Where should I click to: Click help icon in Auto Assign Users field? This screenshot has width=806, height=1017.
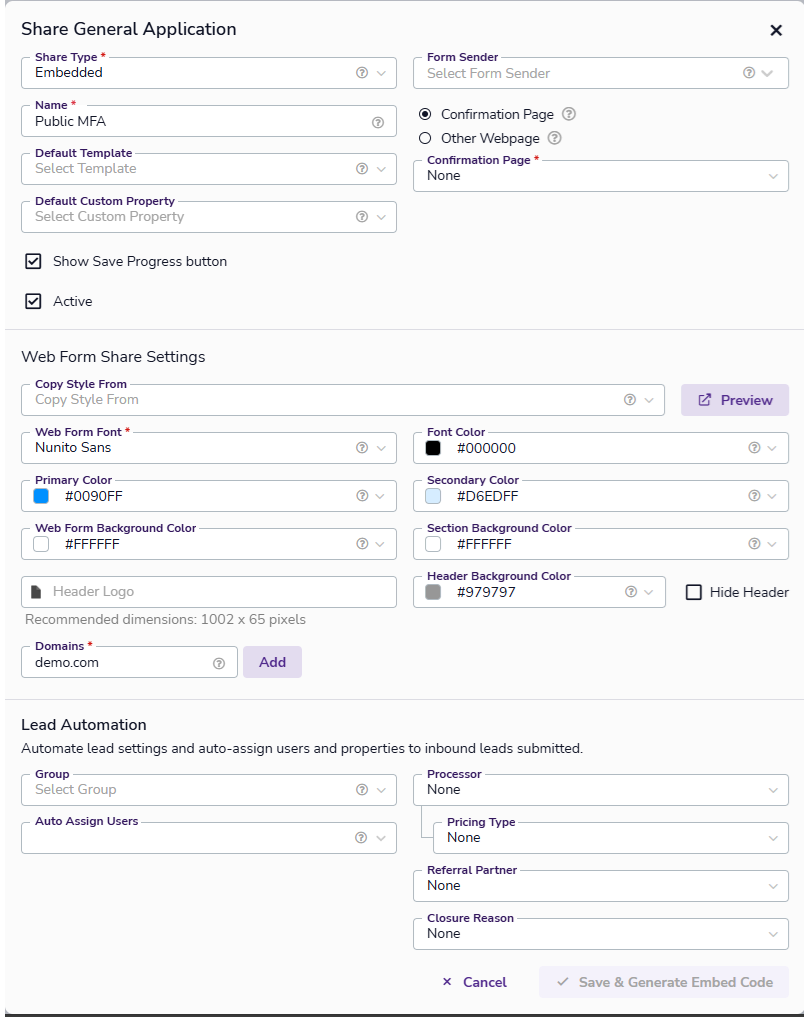(x=362, y=838)
